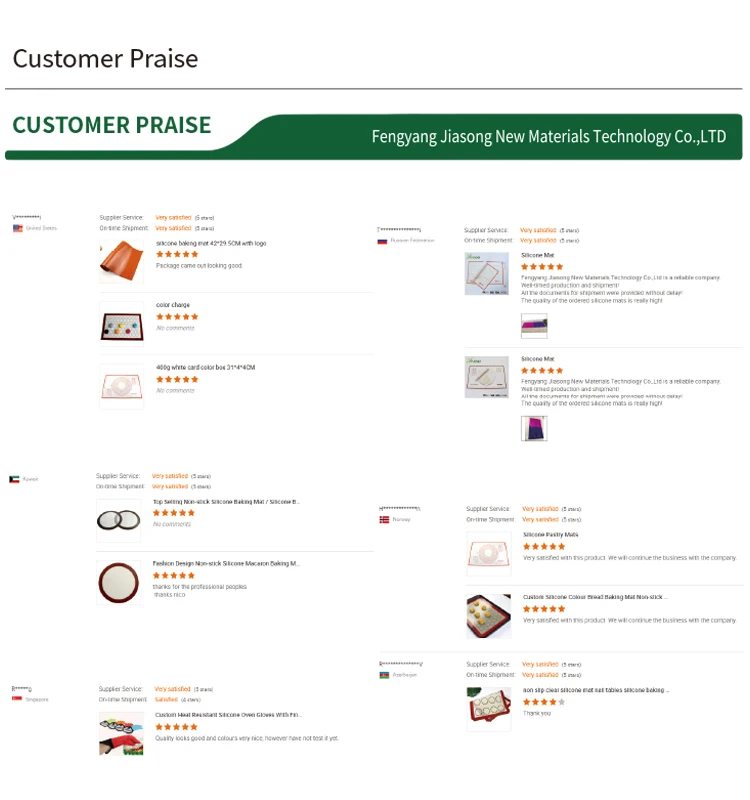
Task: Click 'Fengyang Jiasong New Materials Technology' banner text
Action: coord(548,137)
